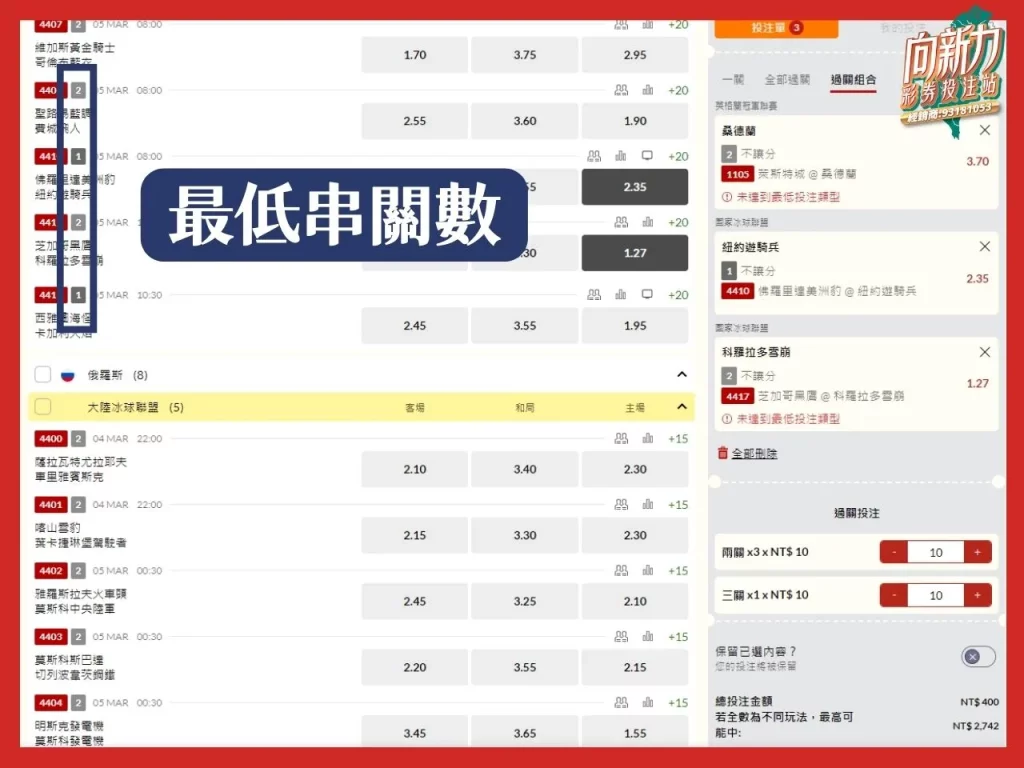Toggle the 保留已選內容 switch
Screen dimensions: 1024x768
point(978,656)
